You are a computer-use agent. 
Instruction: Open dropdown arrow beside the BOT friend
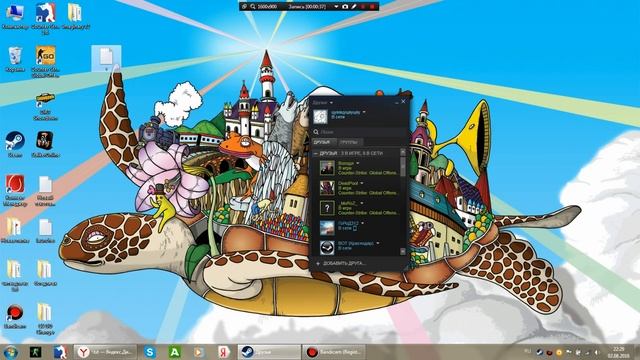(378, 243)
